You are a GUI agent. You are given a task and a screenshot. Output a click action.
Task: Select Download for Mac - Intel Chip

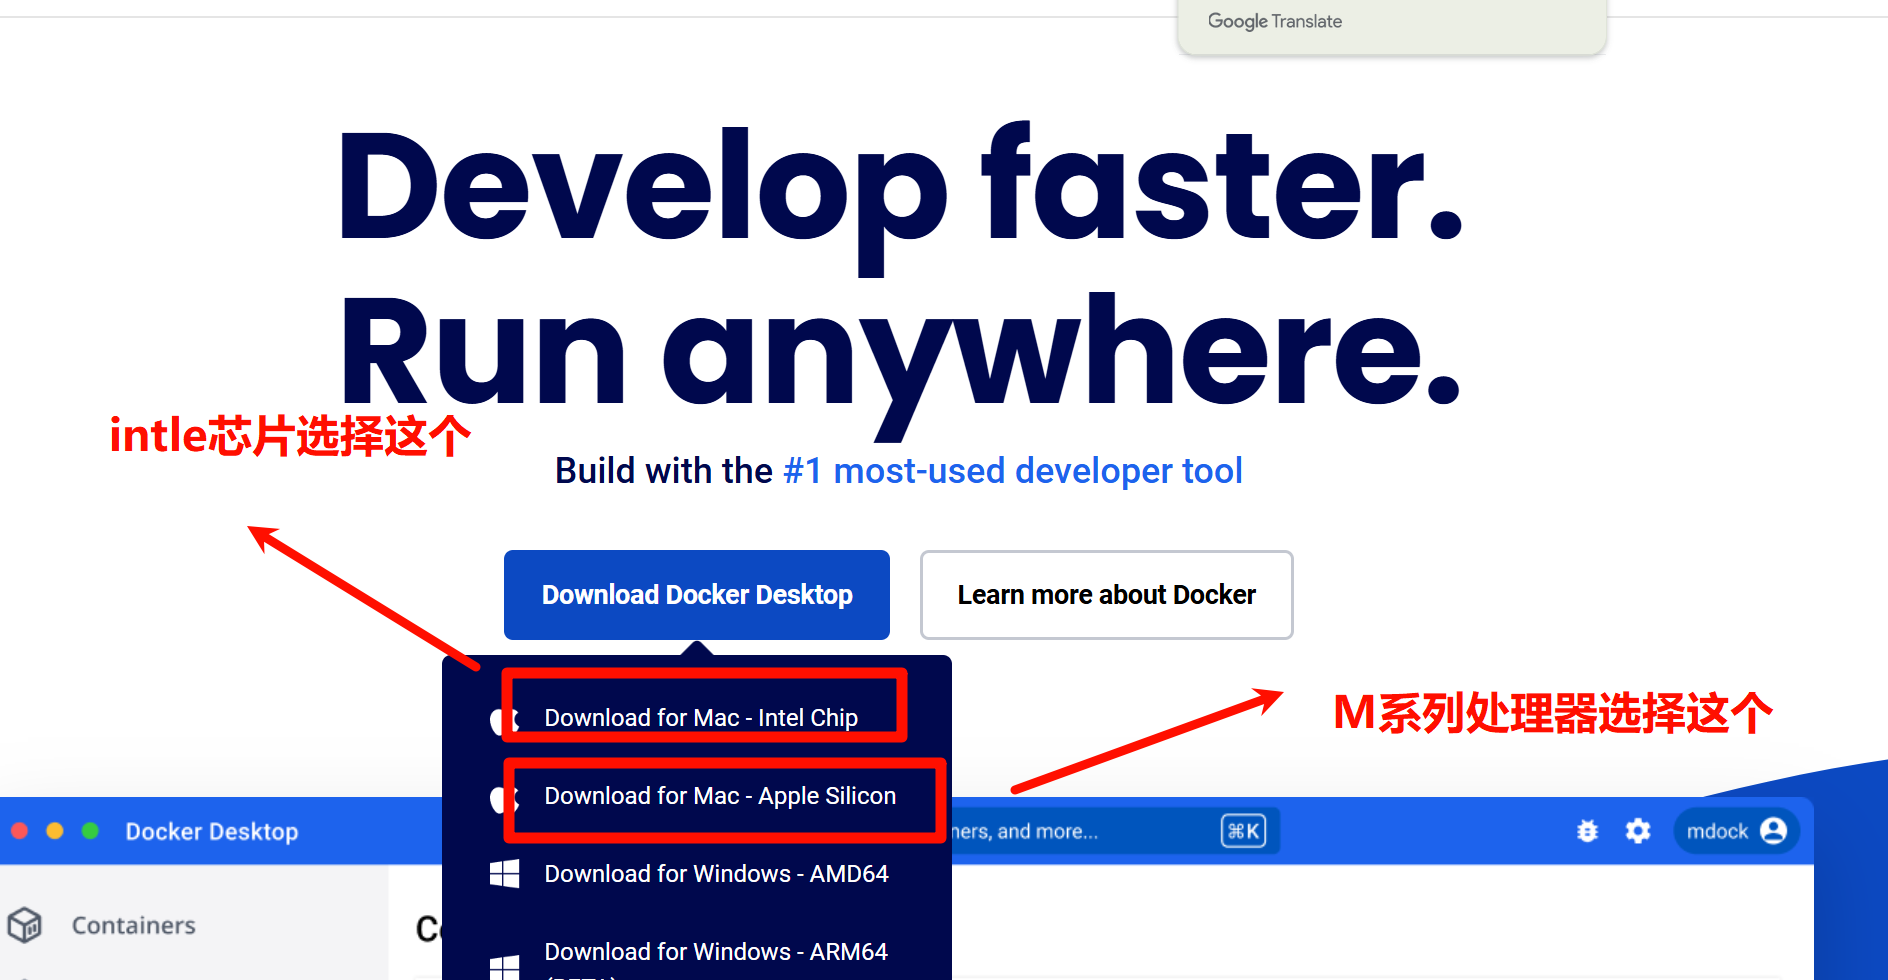click(x=701, y=718)
